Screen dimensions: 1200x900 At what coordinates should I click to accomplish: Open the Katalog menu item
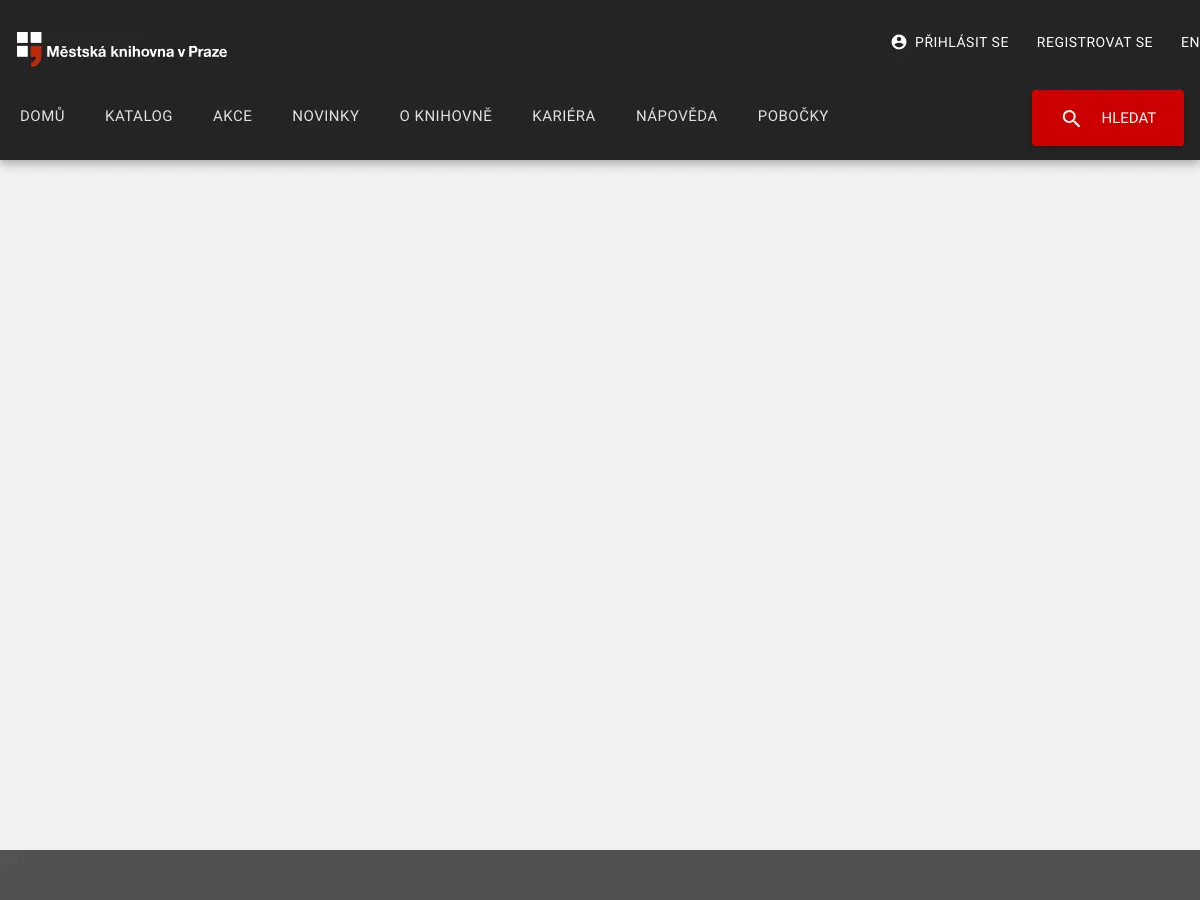pos(139,116)
